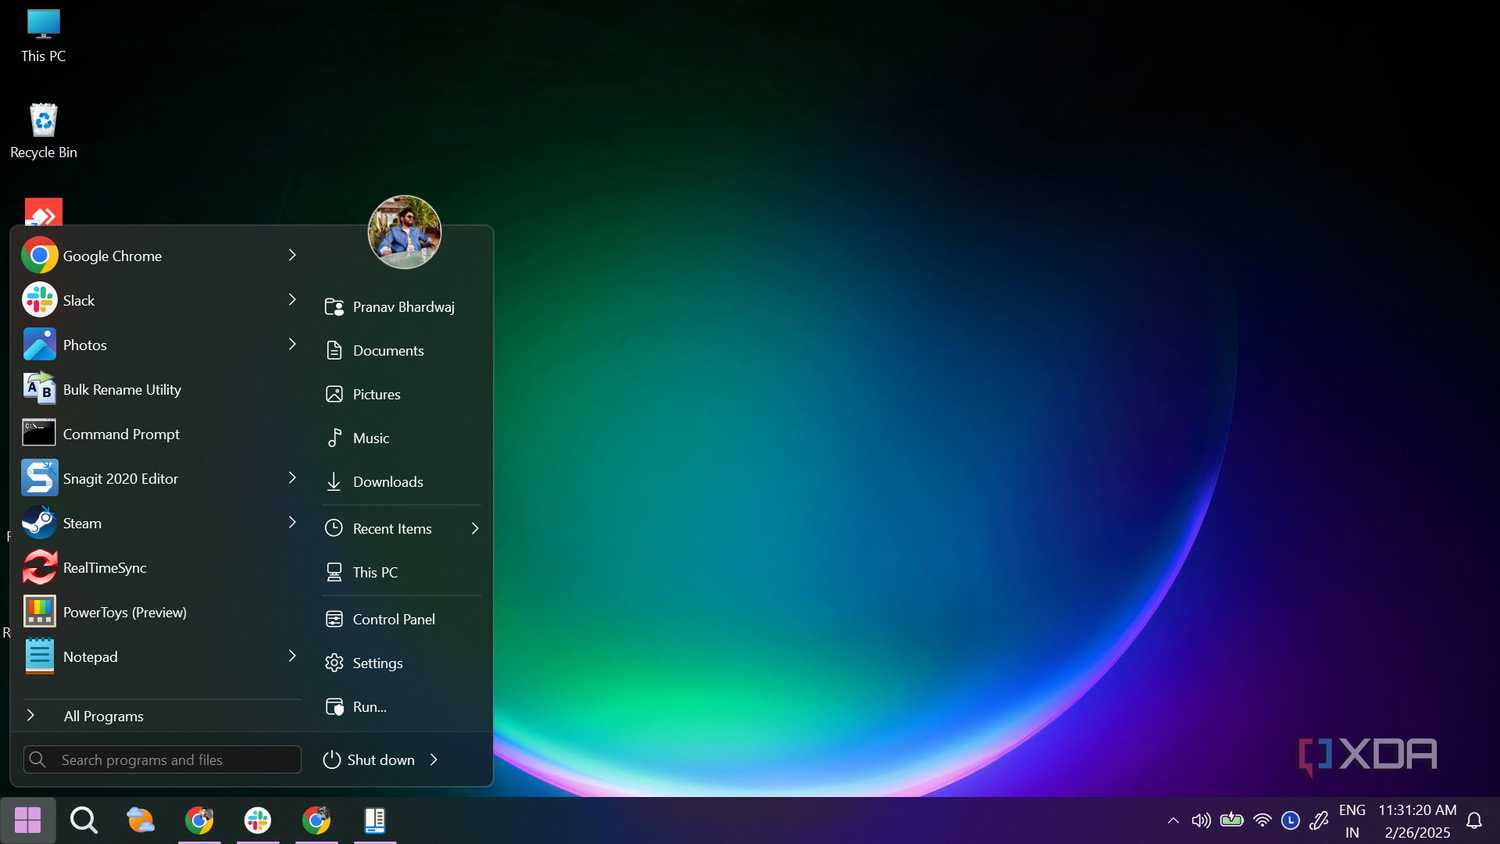
Task: Open the weather widgets taskbar icon
Action: click(x=141, y=820)
